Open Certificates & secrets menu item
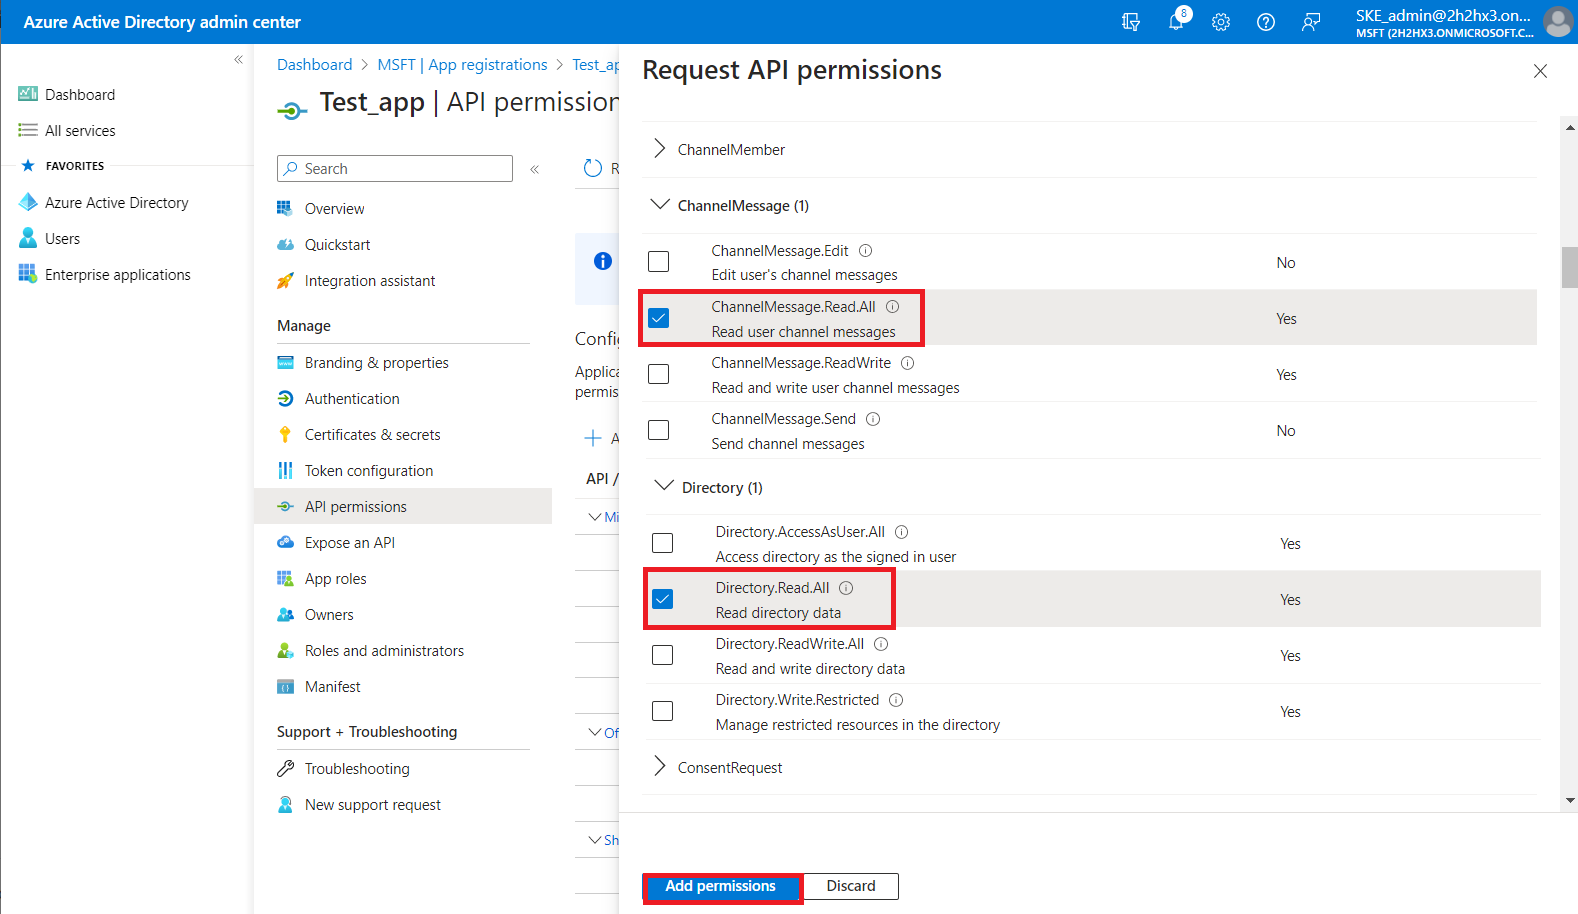The width and height of the screenshot is (1578, 914). 372,435
